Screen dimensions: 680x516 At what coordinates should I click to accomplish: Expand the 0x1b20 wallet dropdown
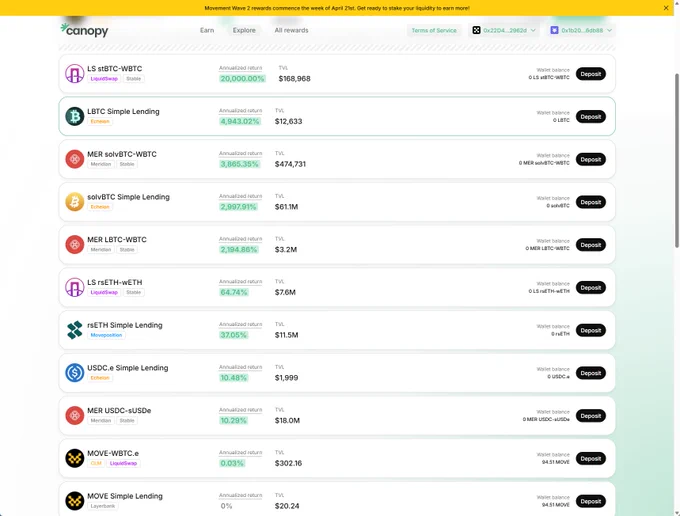[581, 30]
